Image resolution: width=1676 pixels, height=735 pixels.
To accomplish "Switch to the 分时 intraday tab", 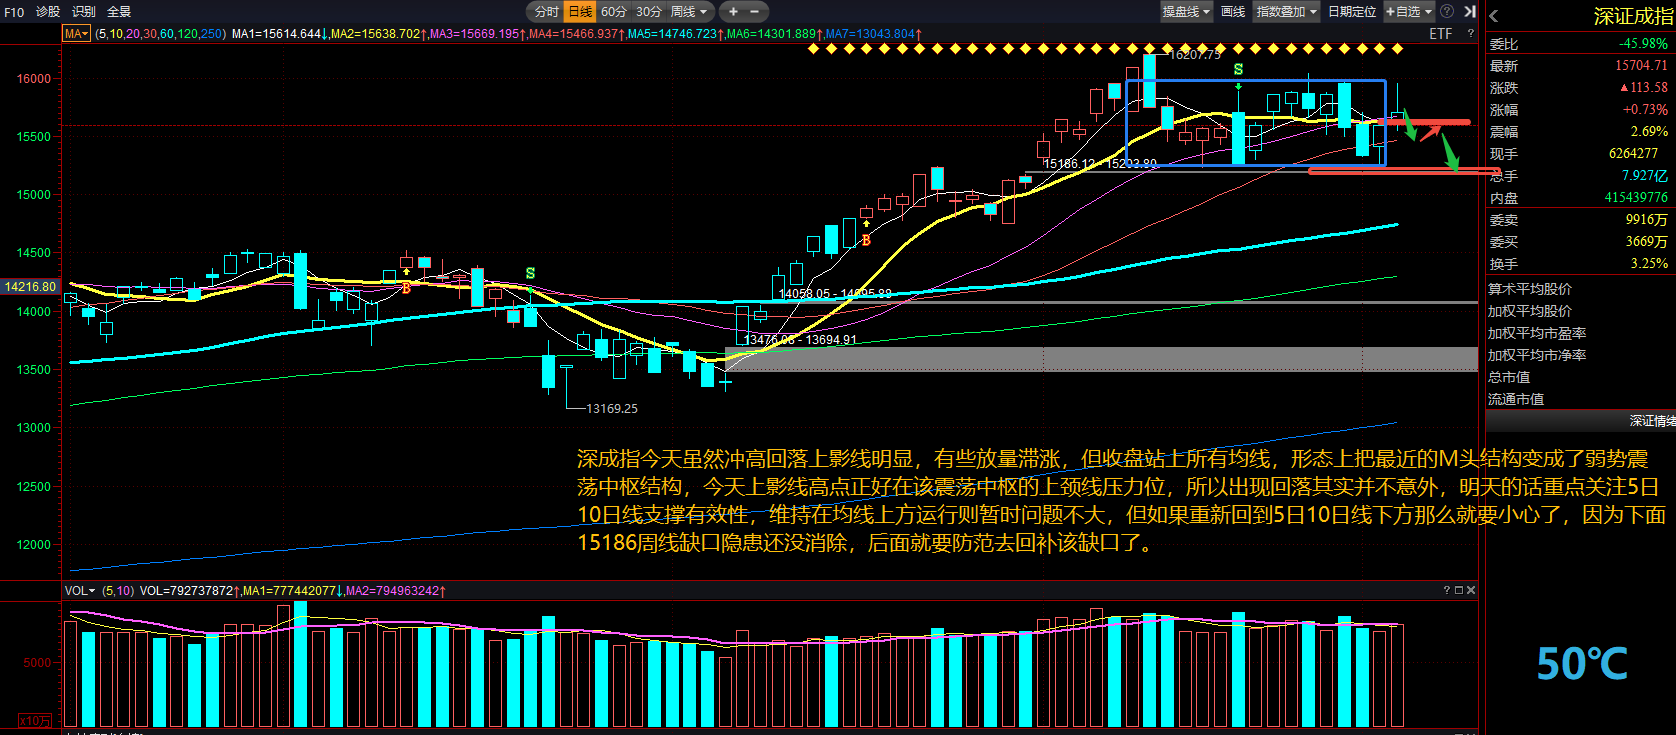I will click(546, 12).
